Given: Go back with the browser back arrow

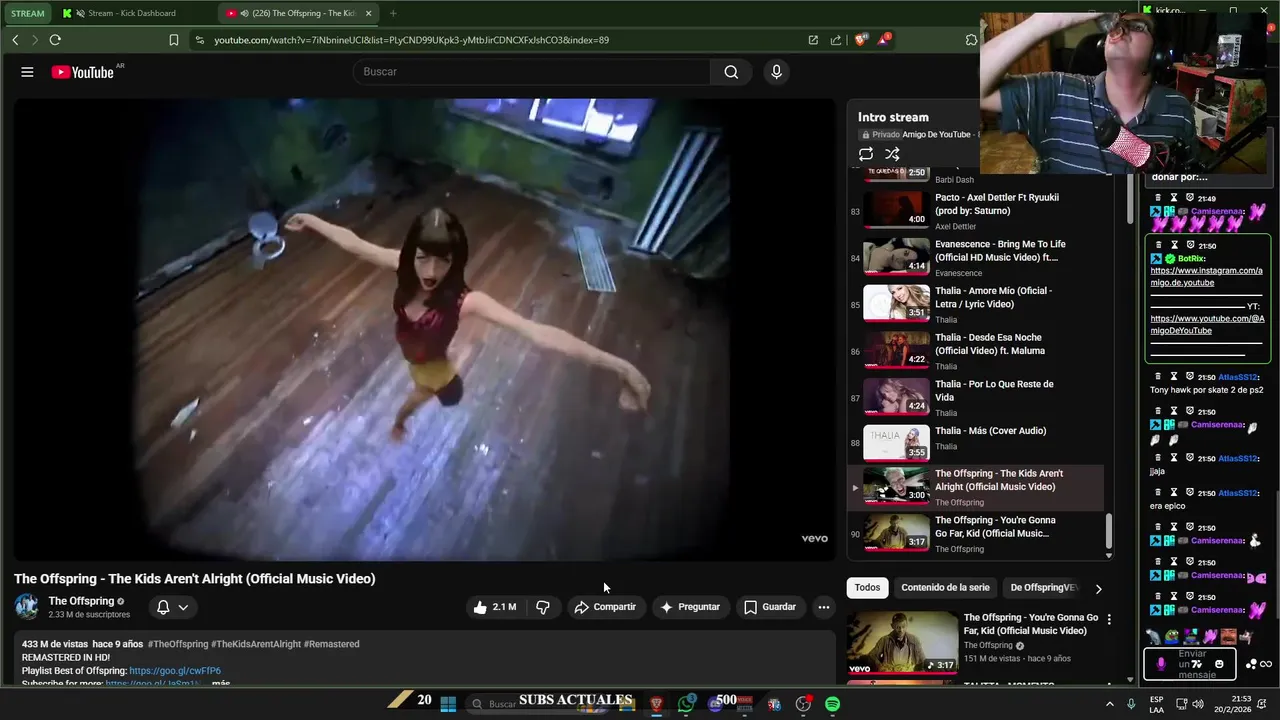Looking at the screenshot, I should point(15,40).
